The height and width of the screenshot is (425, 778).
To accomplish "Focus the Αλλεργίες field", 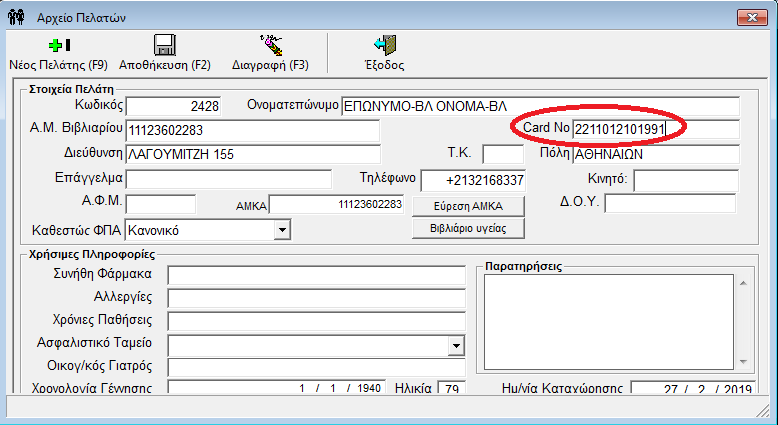I will pyautogui.click(x=317, y=299).
